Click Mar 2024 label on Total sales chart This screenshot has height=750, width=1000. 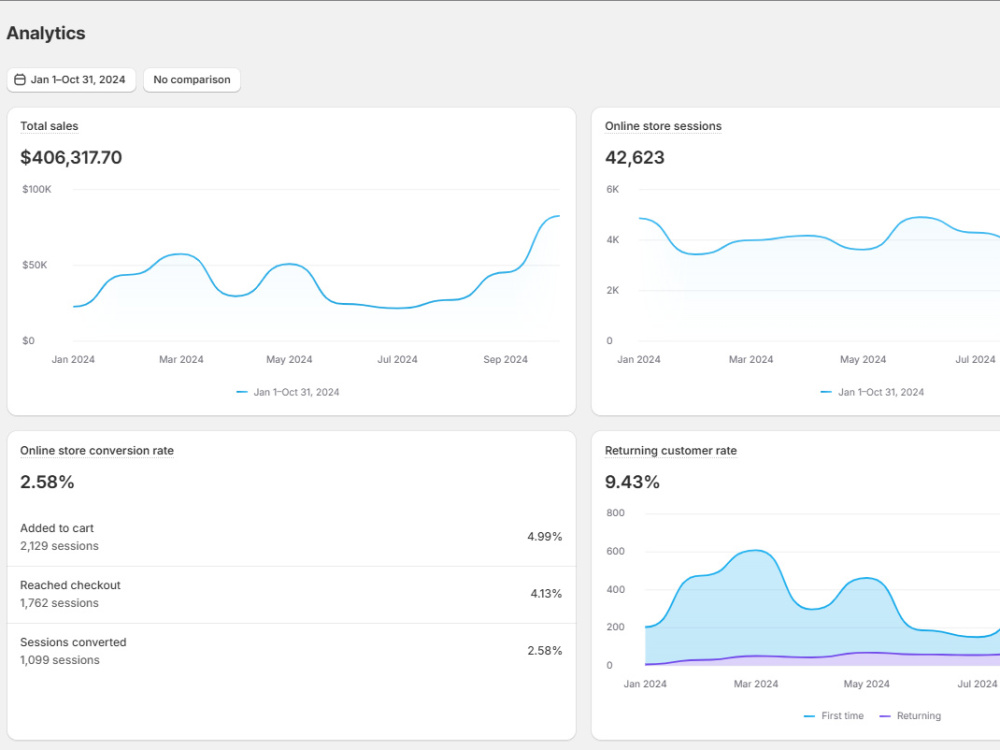point(181,360)
